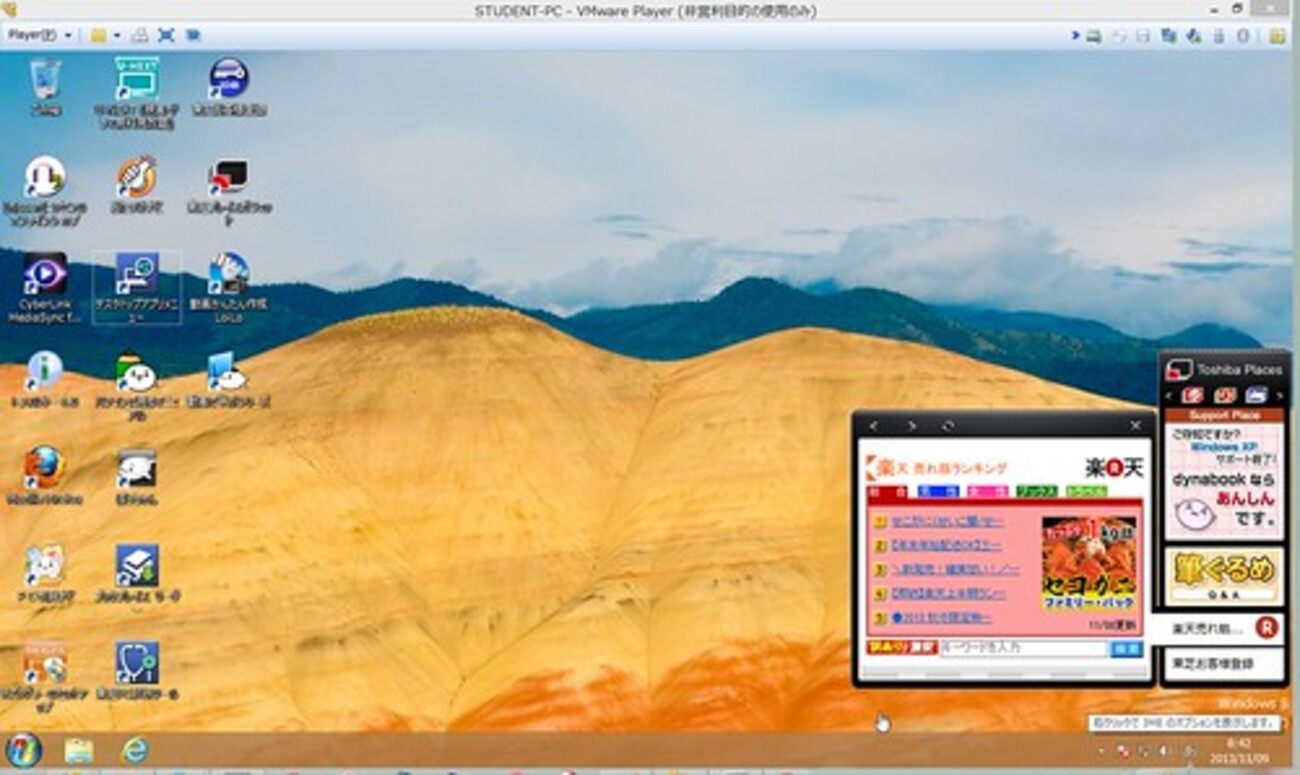This screenshot has height=775, width=1300.
Task: Click VMware fullscreen mode toolbar icon
Action: (166, 35)
